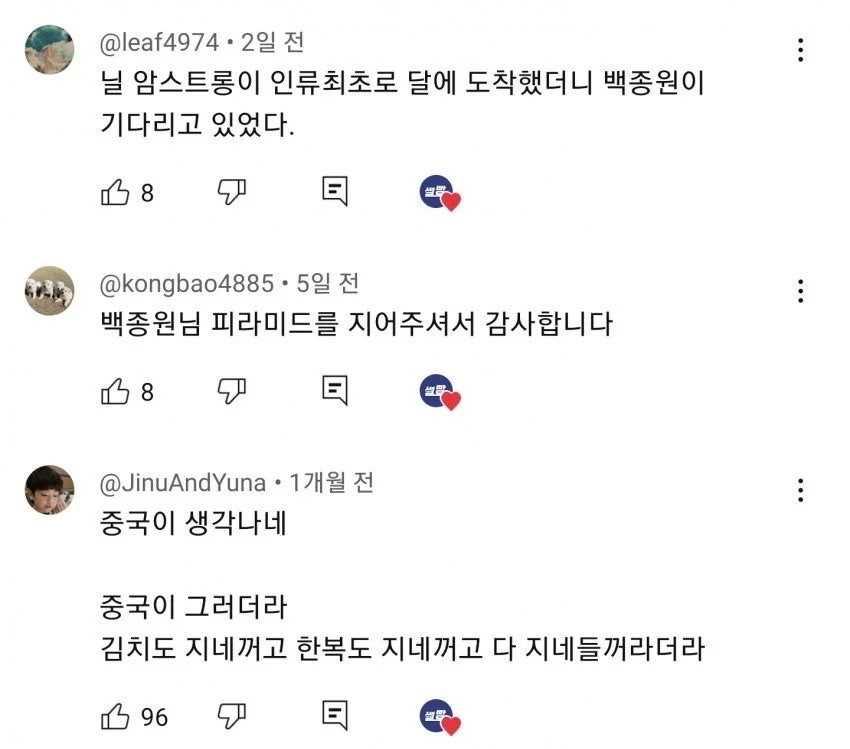Like the @JinuAndYuna comment
The image size is (850, 749).
point(116,715)
